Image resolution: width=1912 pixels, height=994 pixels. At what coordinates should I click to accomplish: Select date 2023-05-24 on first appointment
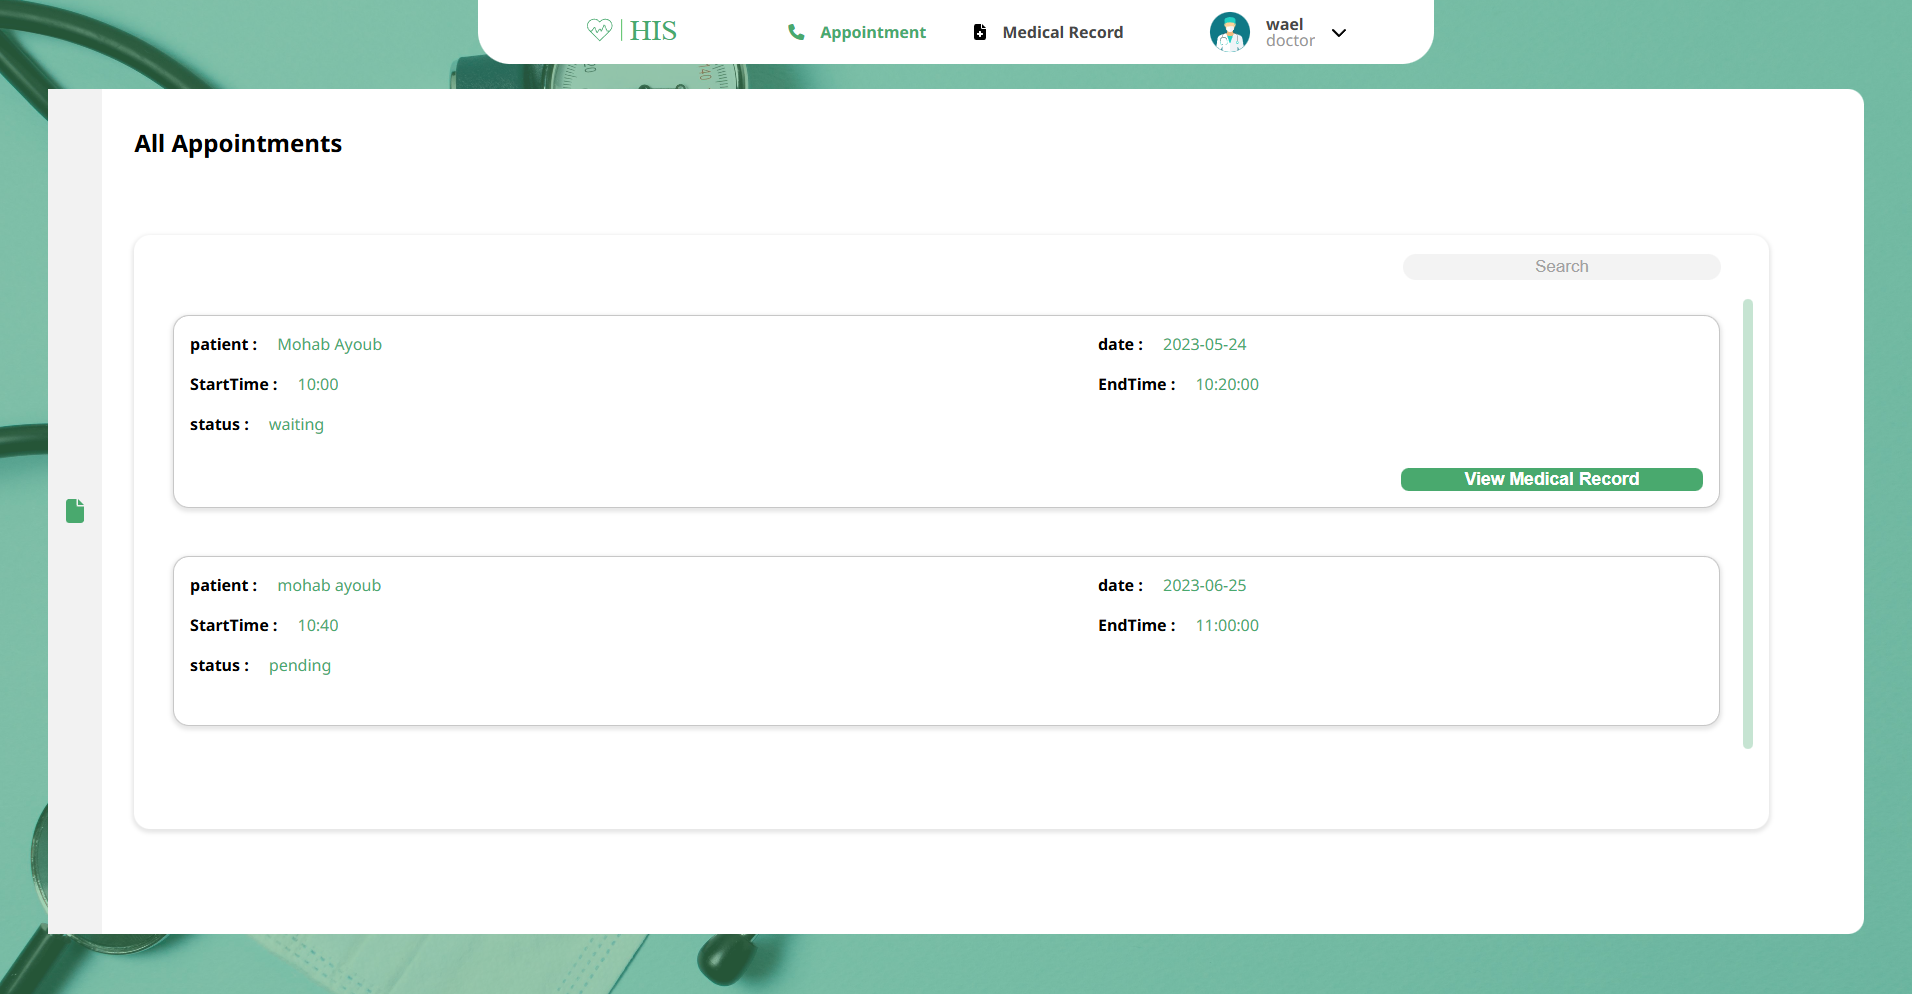[x=1204, y=344]
